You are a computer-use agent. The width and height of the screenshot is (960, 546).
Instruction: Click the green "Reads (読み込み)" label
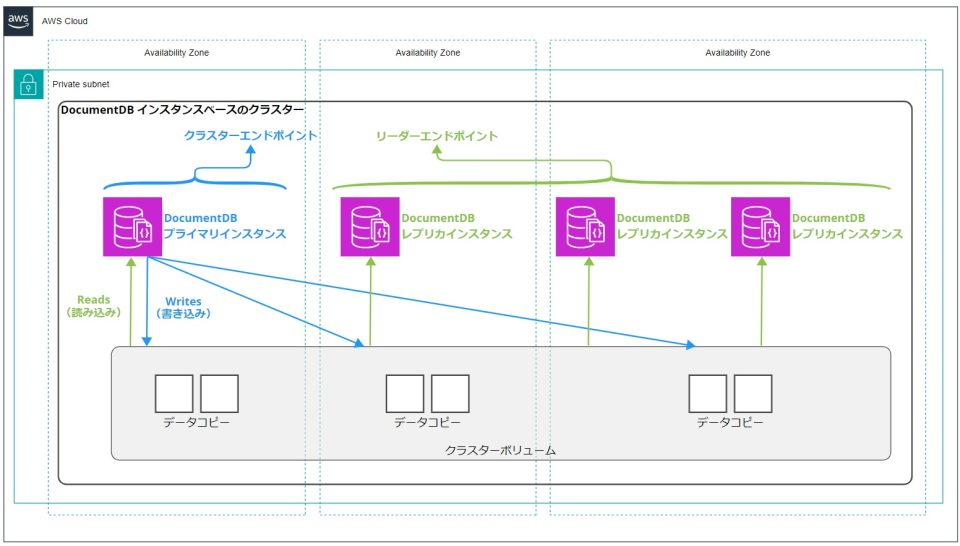pos(94,306)
